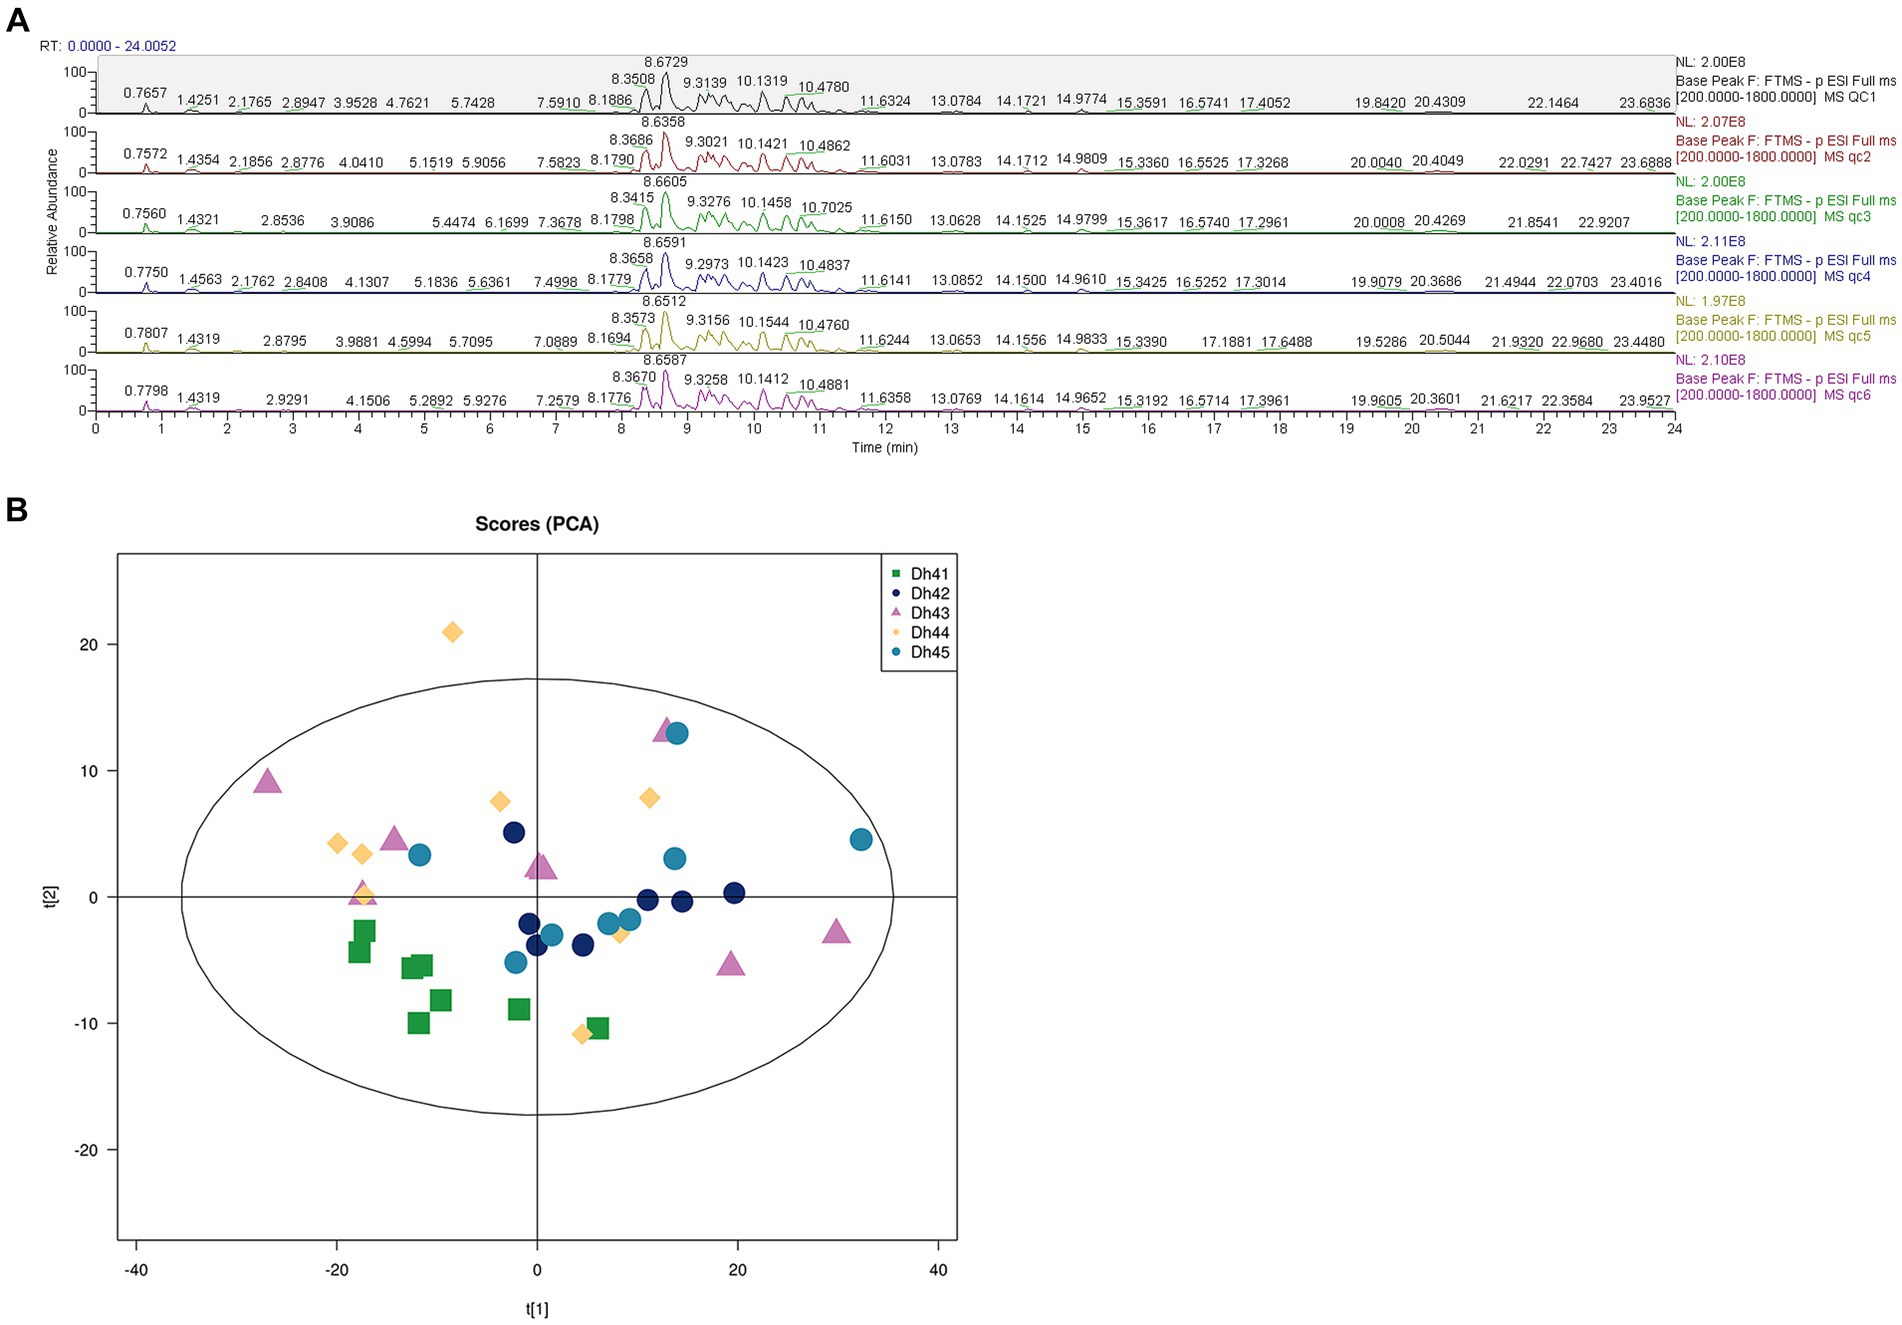The height and width of the screenshot is (1325, 1902).
Task: Click the 10.7025 peak label in qc3 trace
Action: click(827, 208)
